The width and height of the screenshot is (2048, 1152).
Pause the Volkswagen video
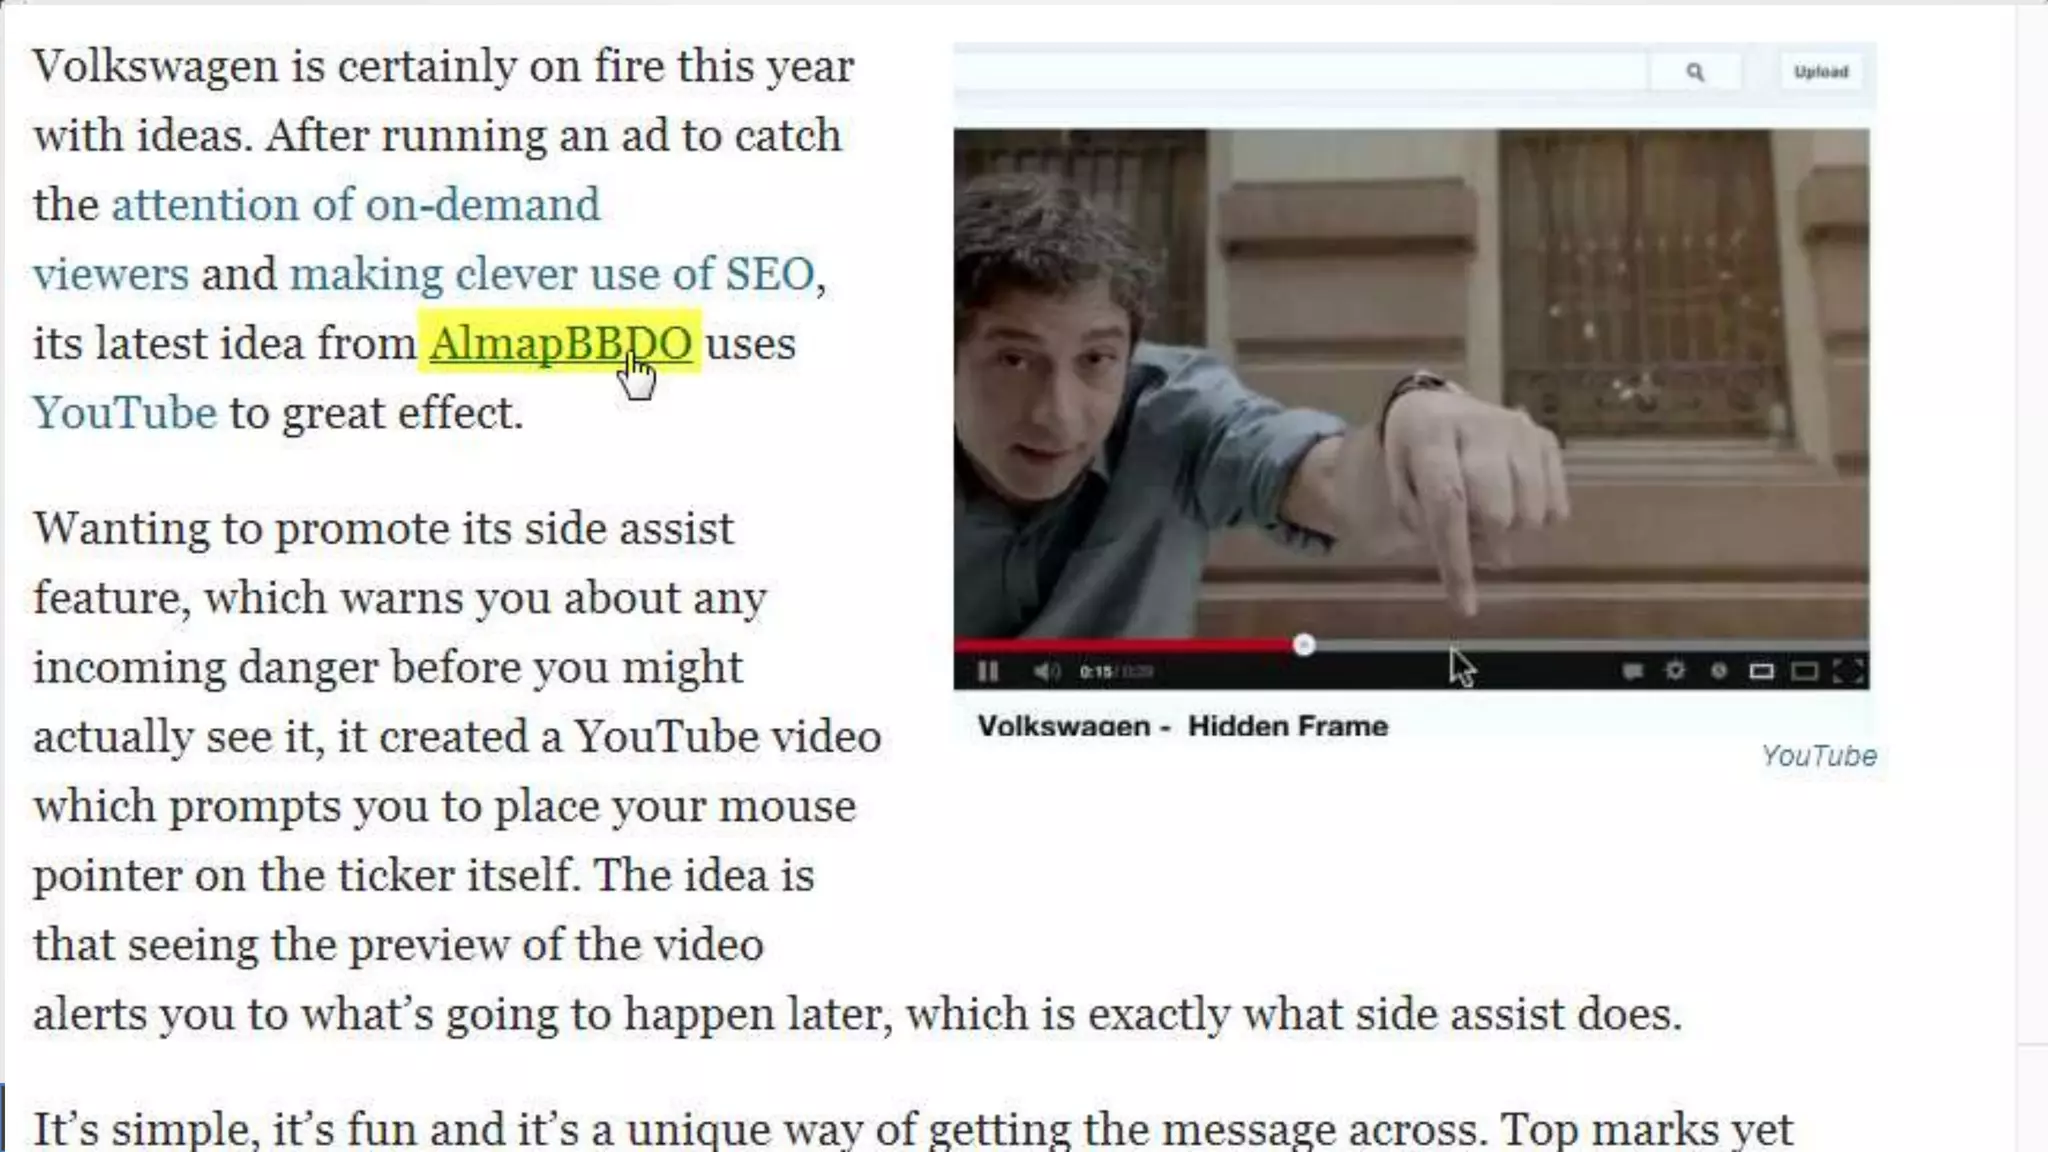click(988, 671)
